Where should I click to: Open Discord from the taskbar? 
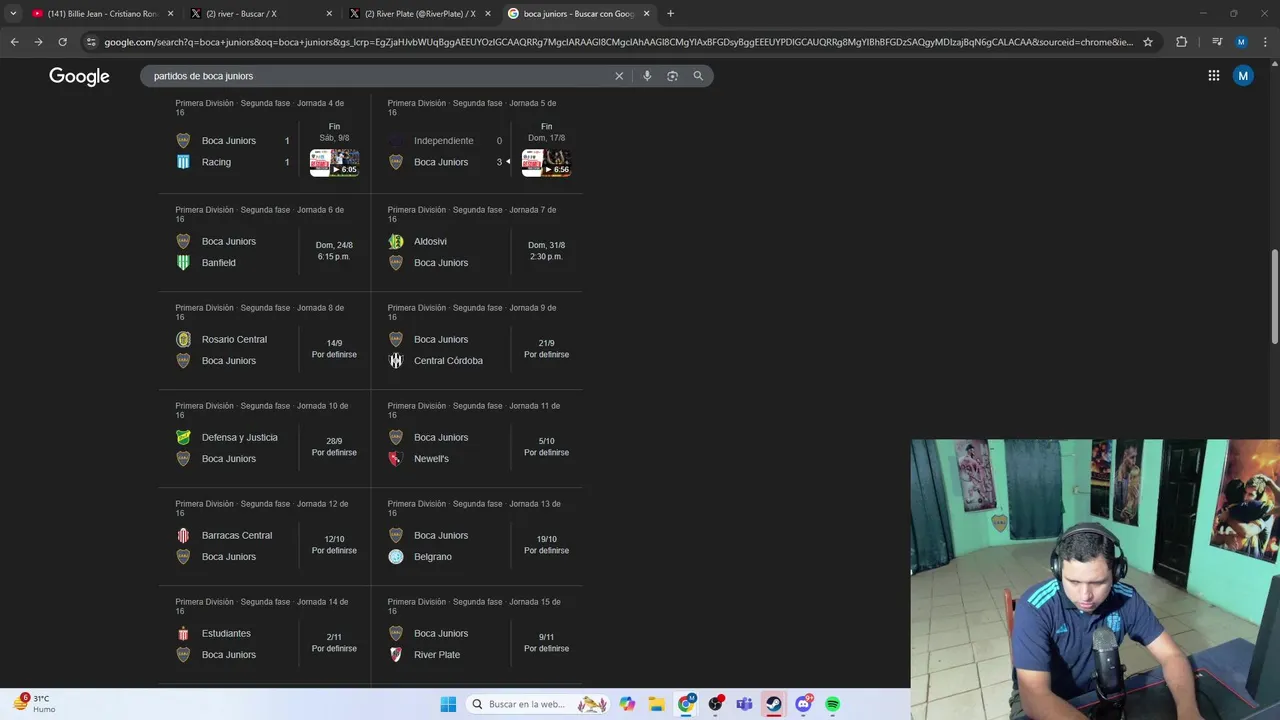[x=803, y=704]
